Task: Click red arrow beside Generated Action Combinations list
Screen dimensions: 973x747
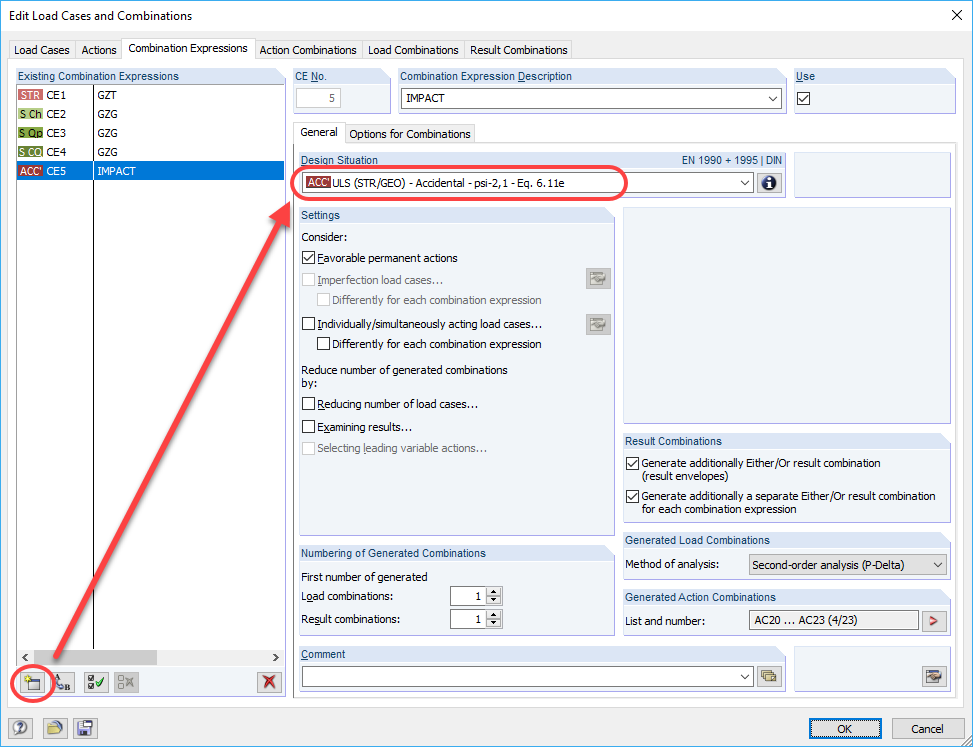Action: tap(934, 620)
